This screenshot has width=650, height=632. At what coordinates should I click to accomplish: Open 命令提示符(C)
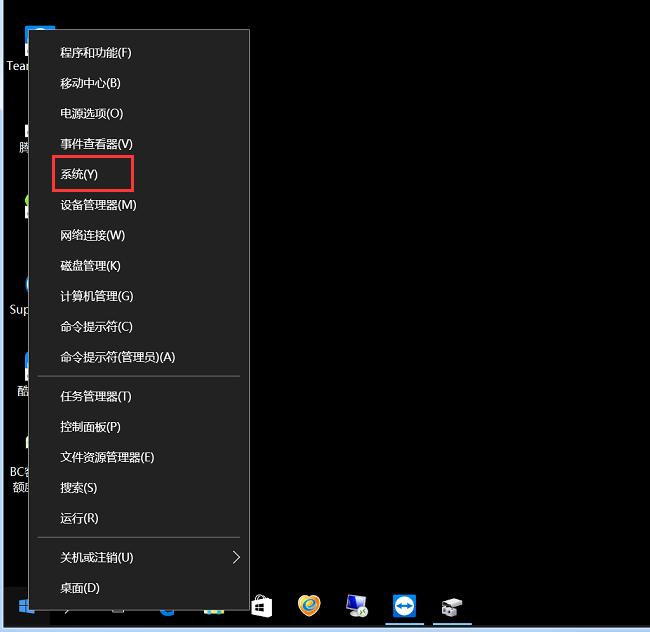point(139,327)
